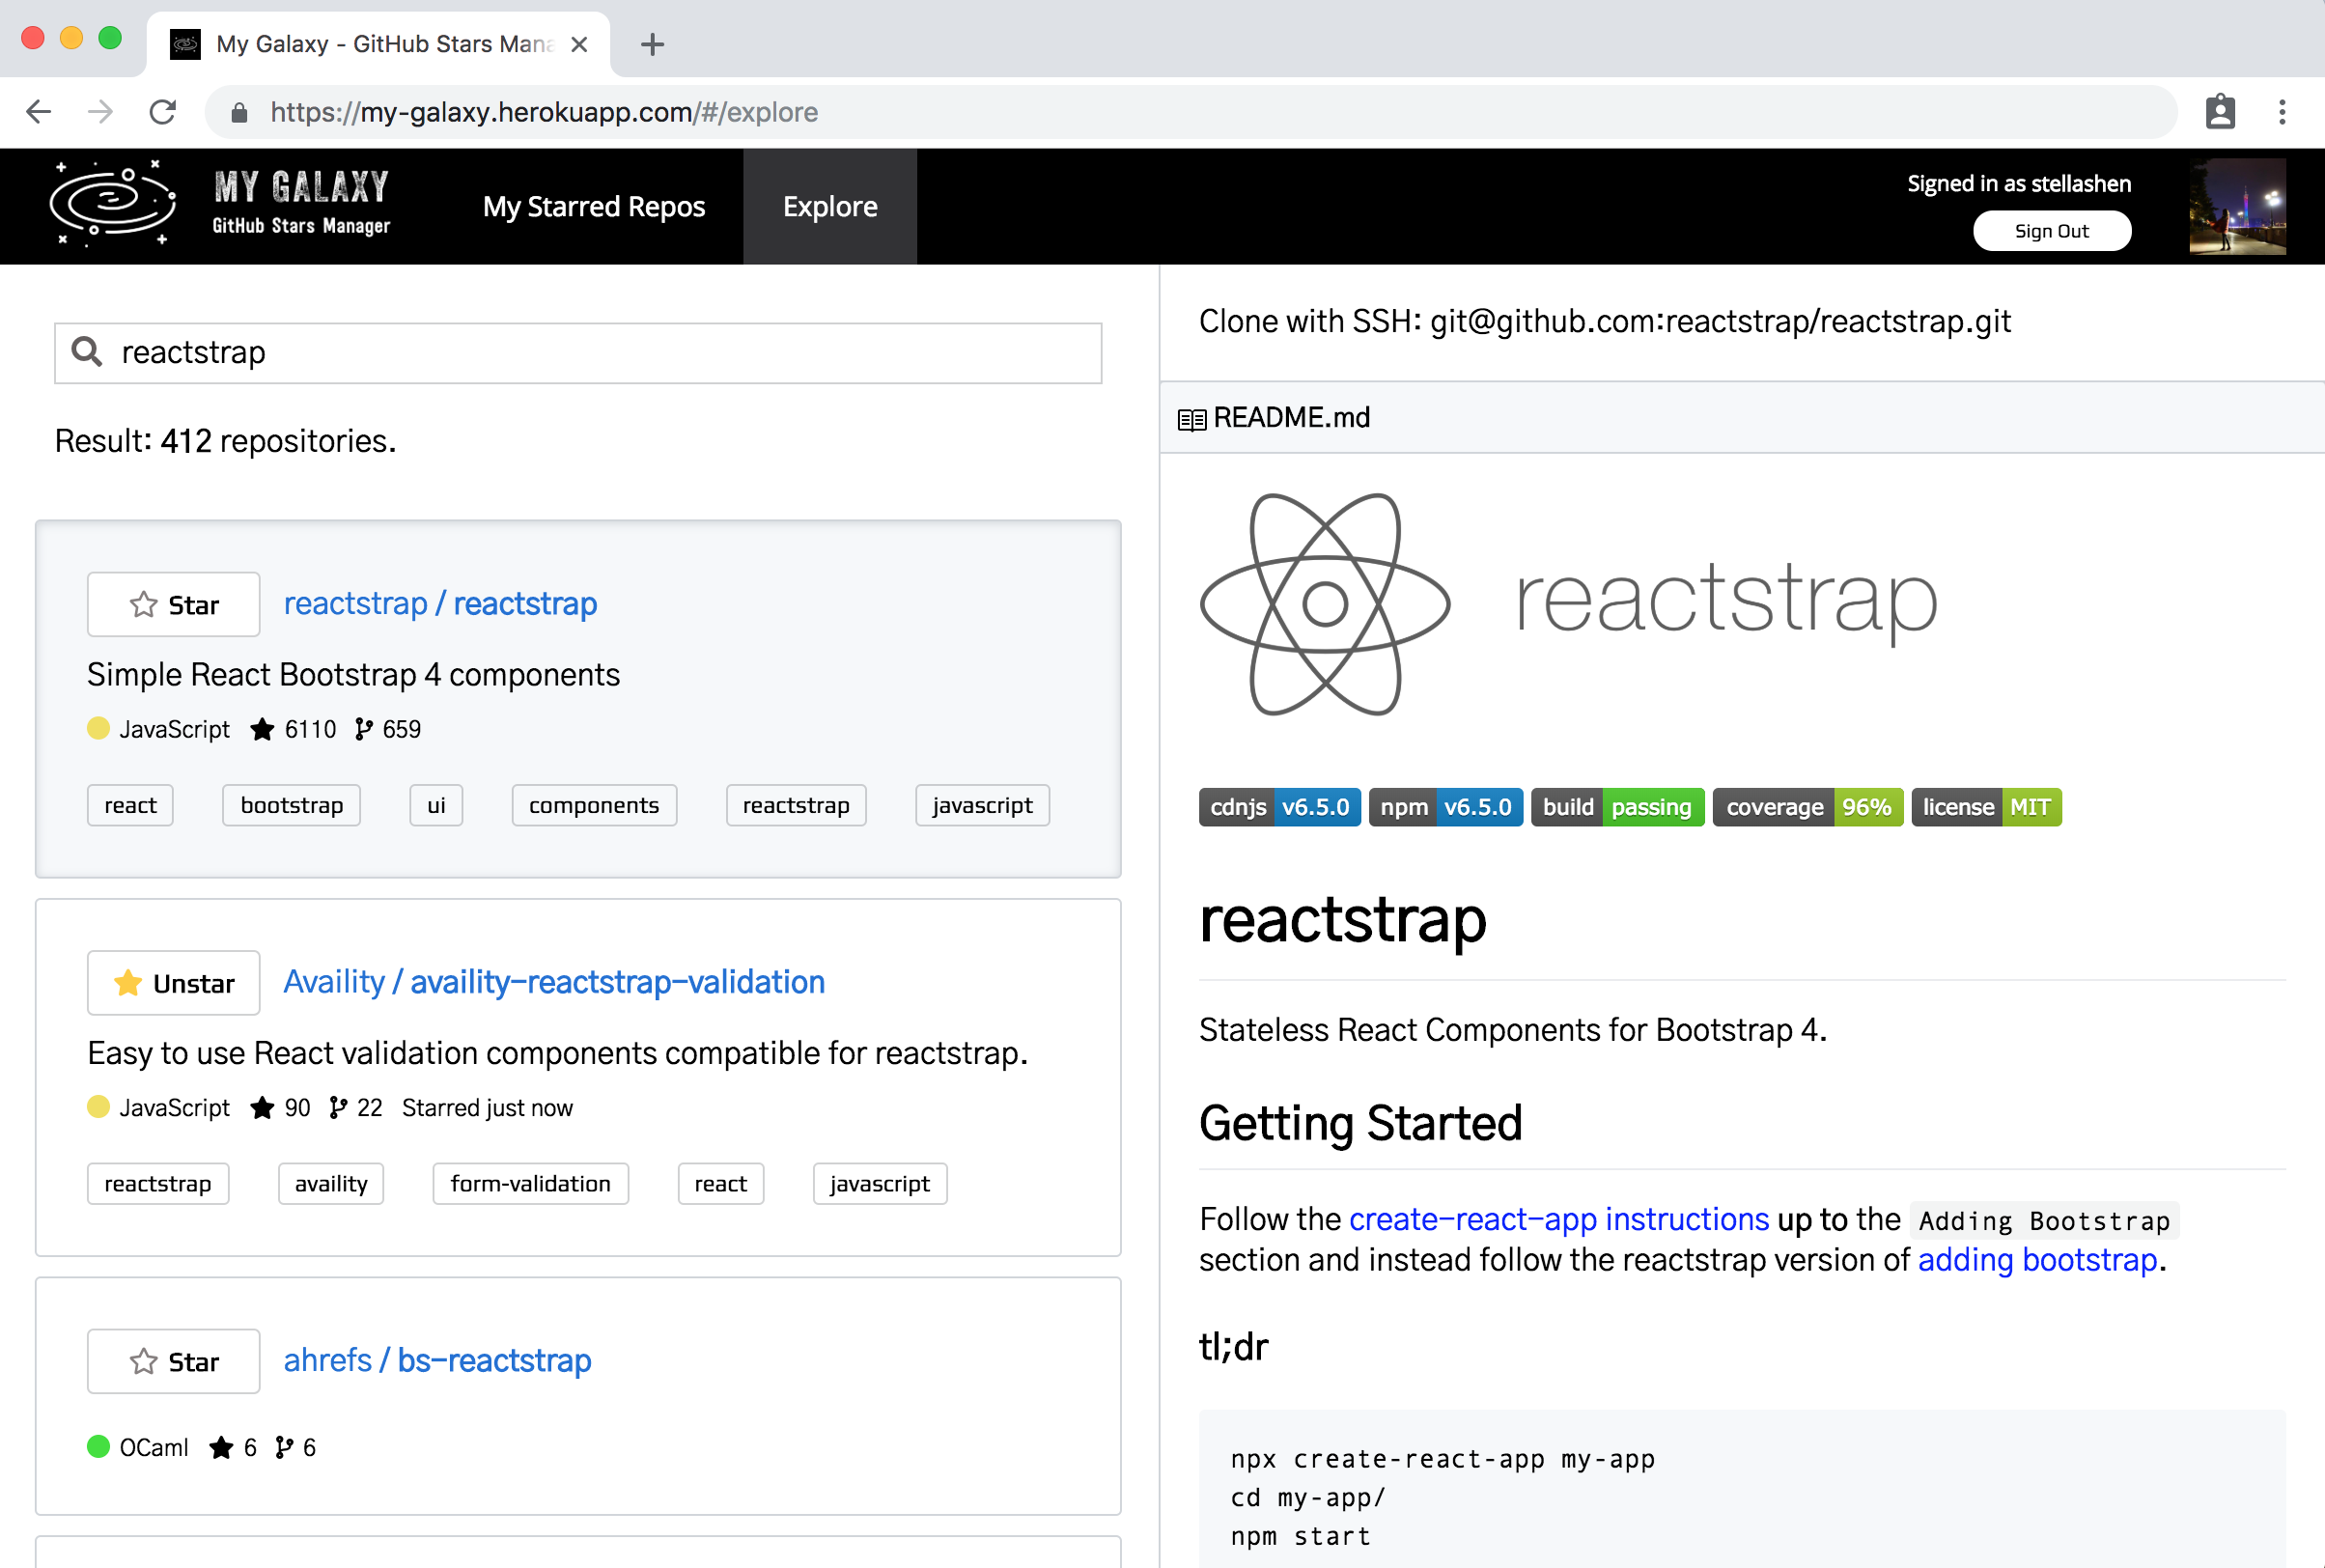Click the My Galaxy browser tab

tap(378, 44)
